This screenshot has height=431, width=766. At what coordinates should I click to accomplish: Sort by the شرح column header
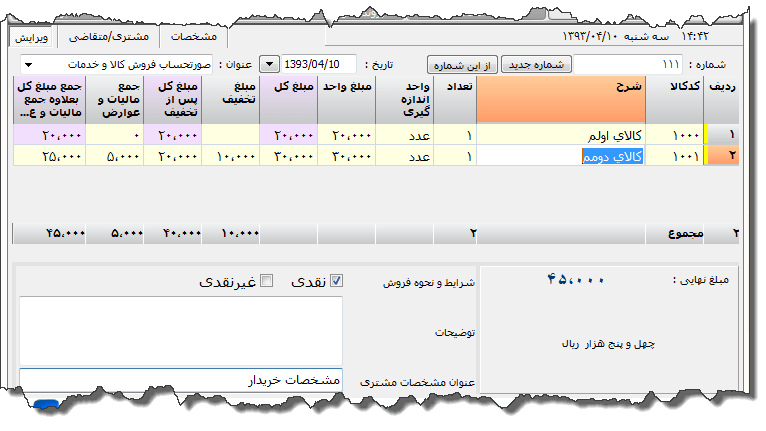574,100
